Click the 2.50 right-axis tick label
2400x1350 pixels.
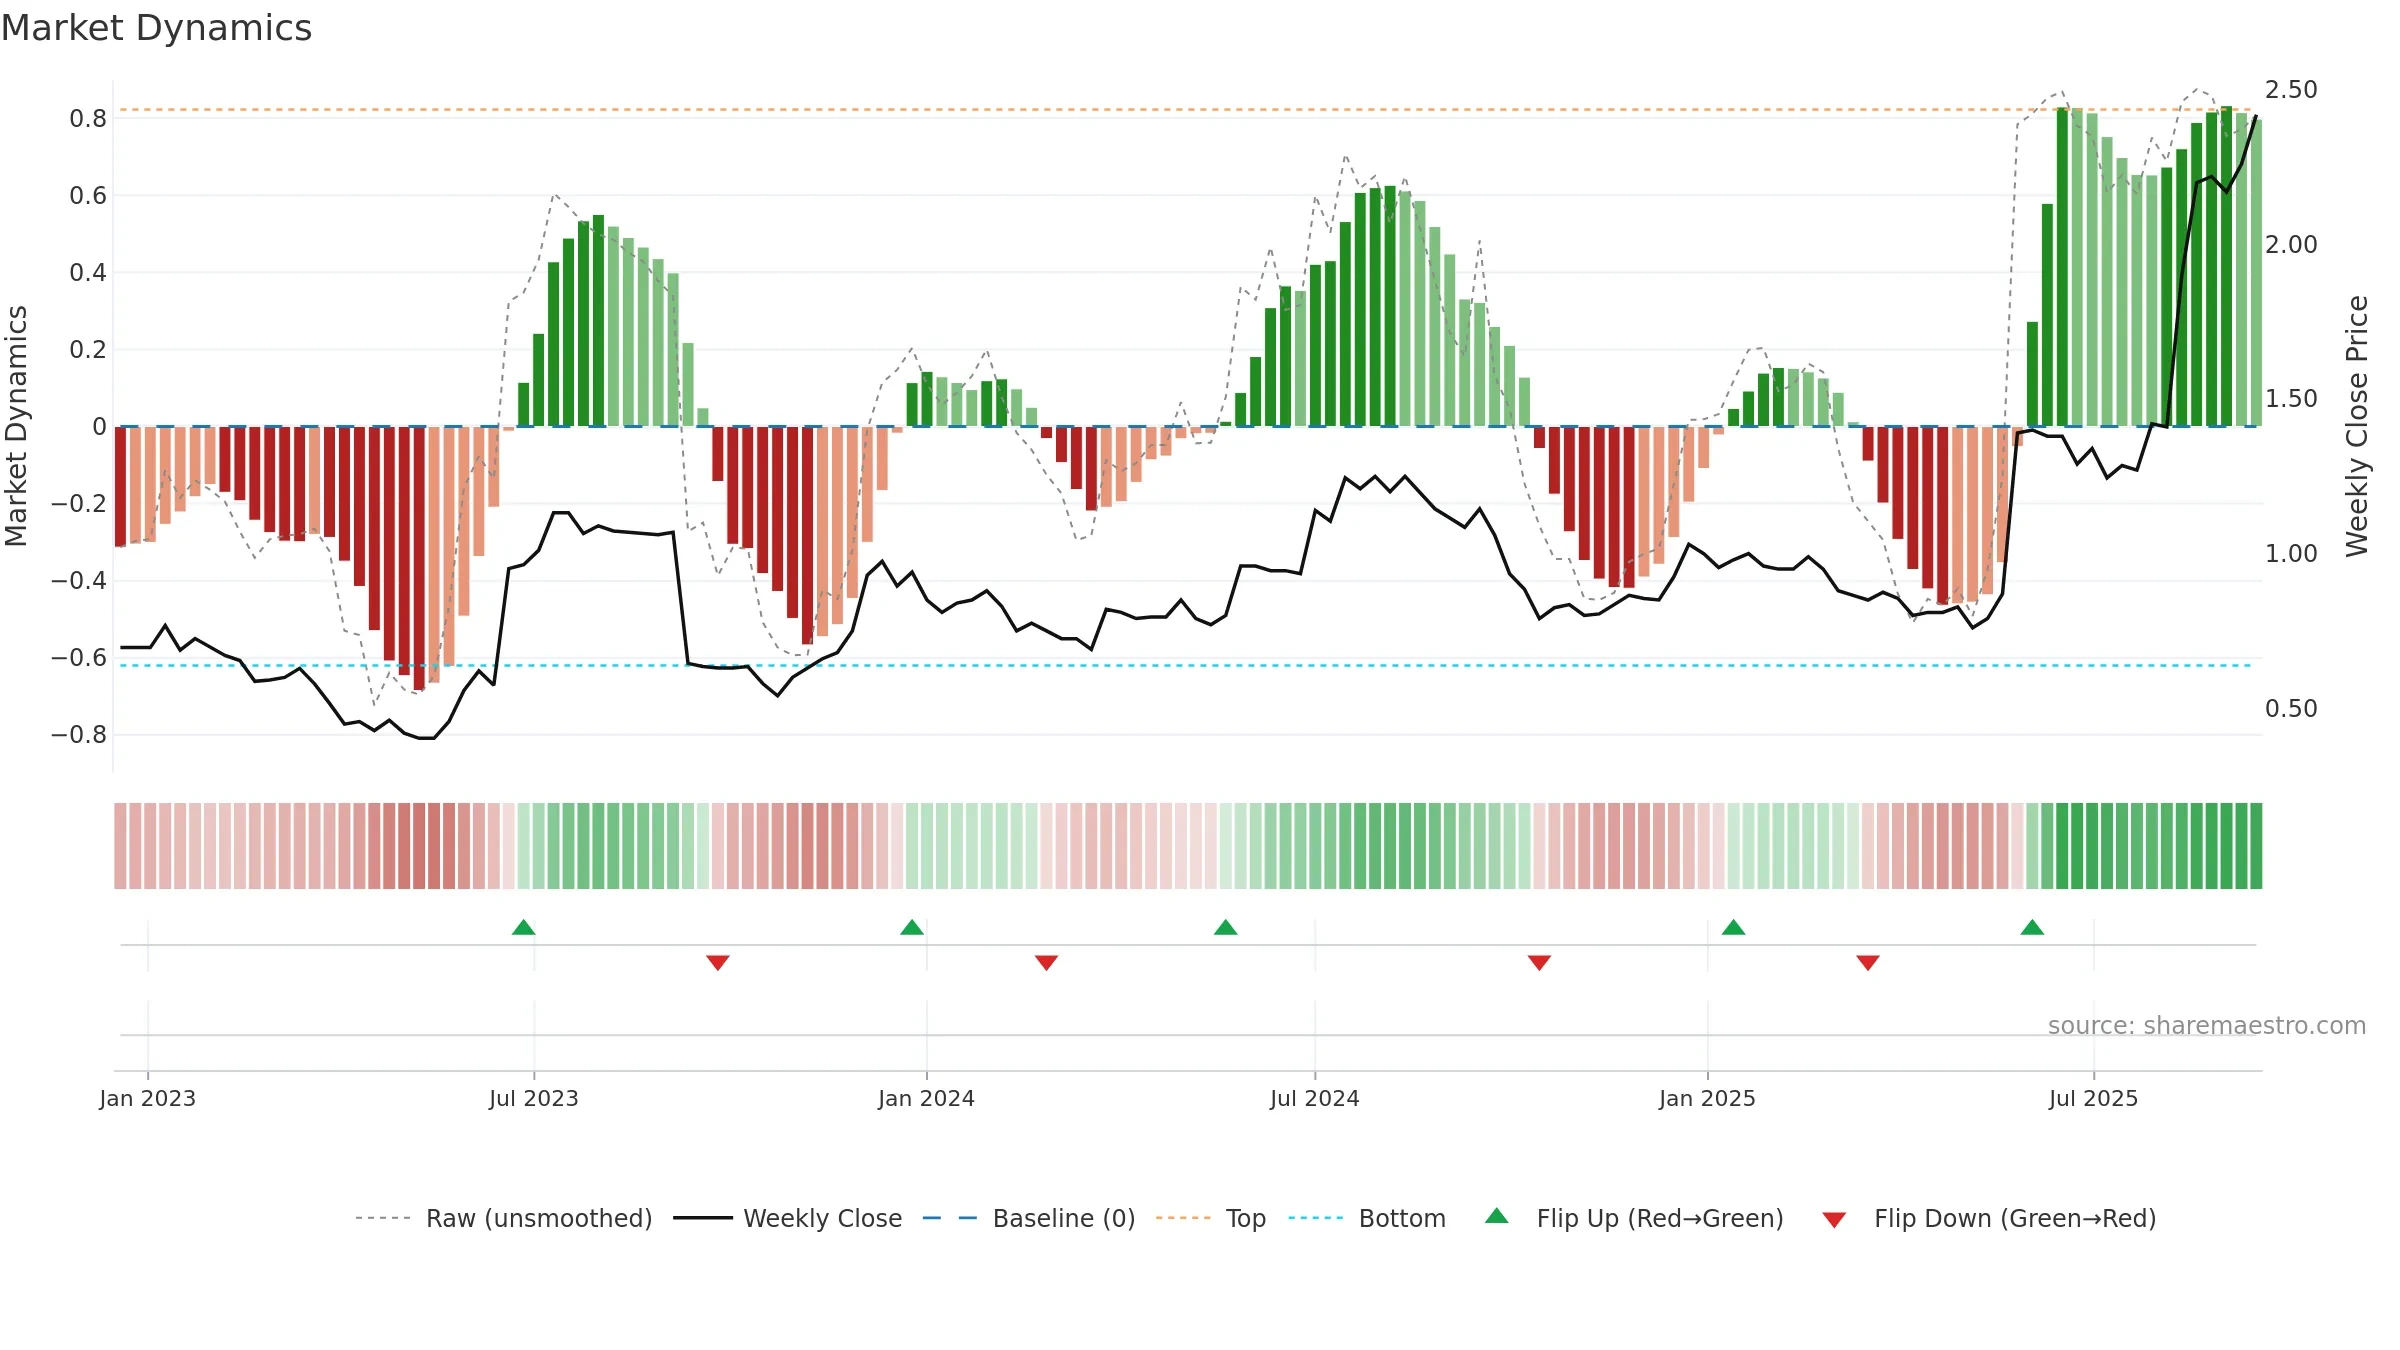click(2291, 90)
